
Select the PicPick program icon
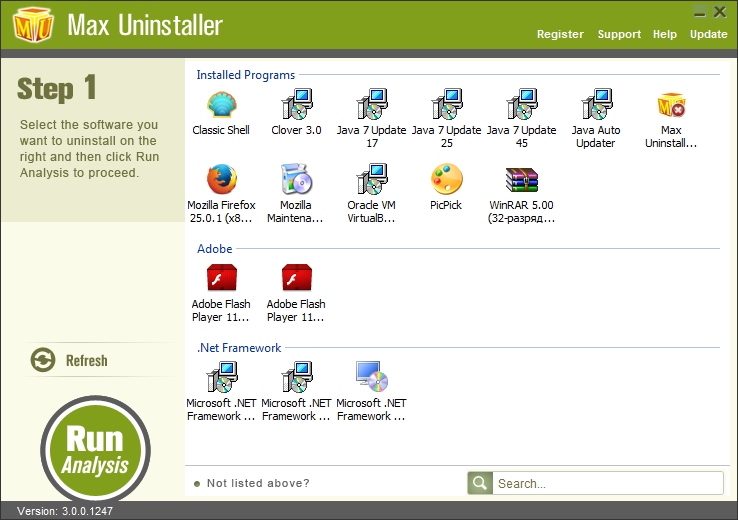pos(446,180)
